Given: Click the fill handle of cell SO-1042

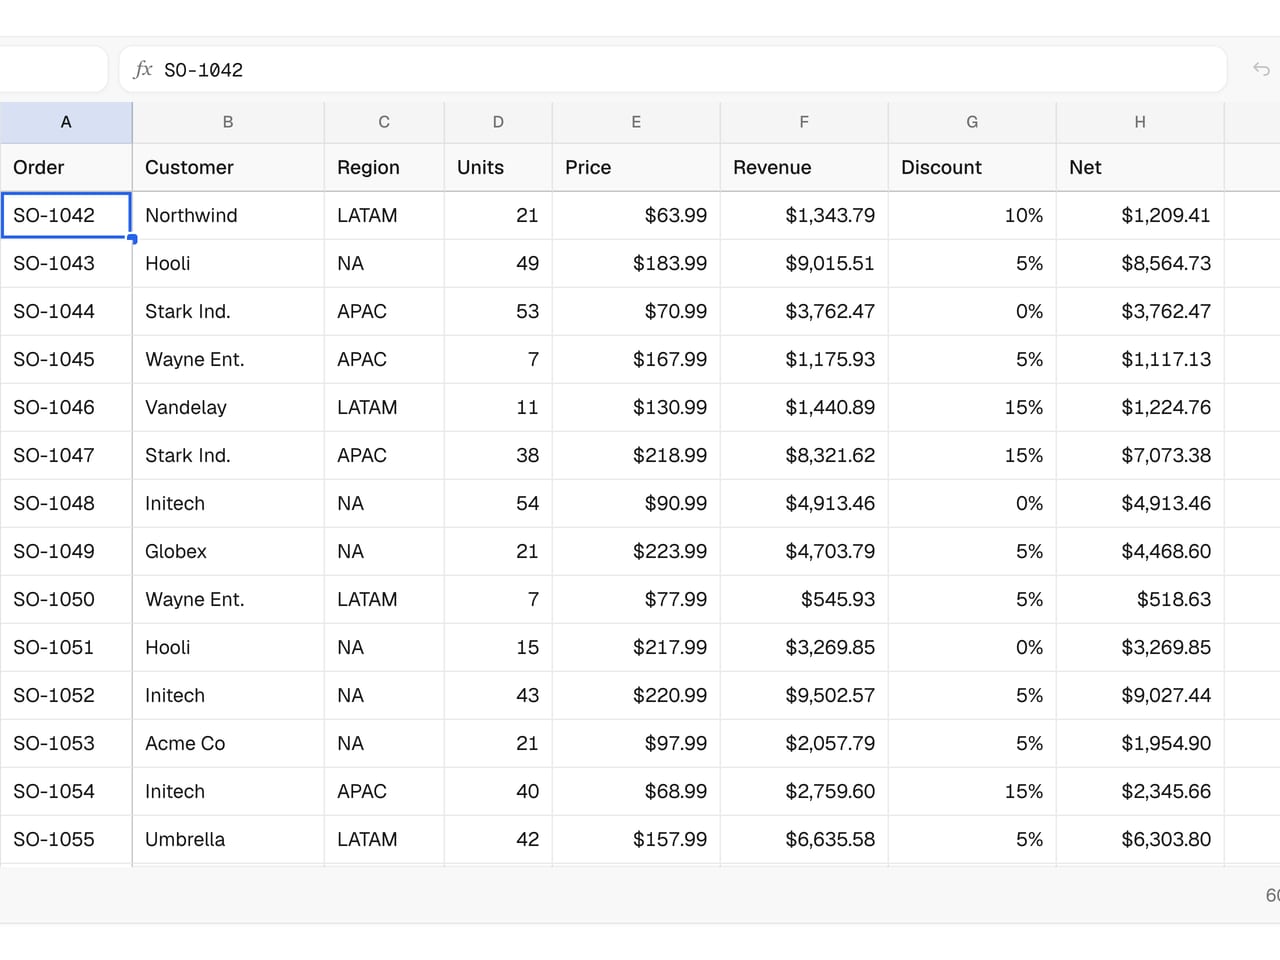Looking at the screenshot, I should pos(132,239).
